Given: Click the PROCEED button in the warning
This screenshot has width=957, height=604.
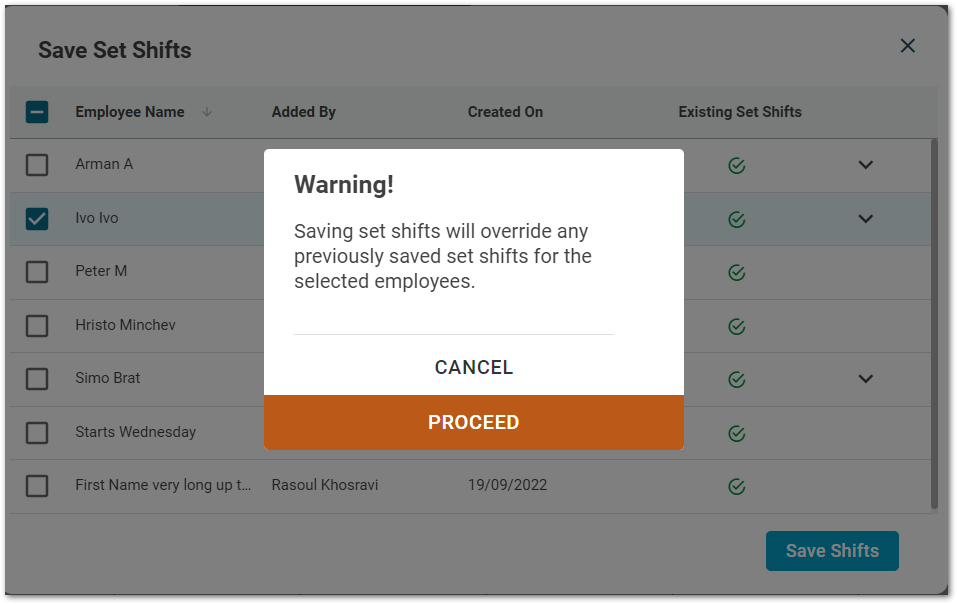Looking at the screenshot, I should pyautogui.click(x=473, y=422).
